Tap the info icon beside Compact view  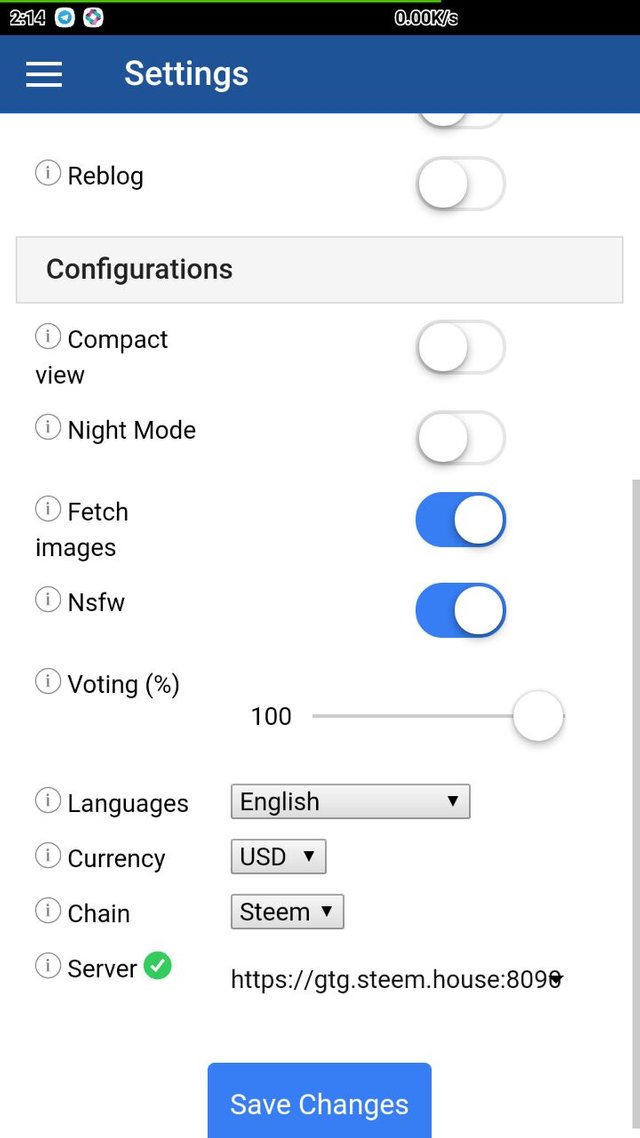coord(48,337)
